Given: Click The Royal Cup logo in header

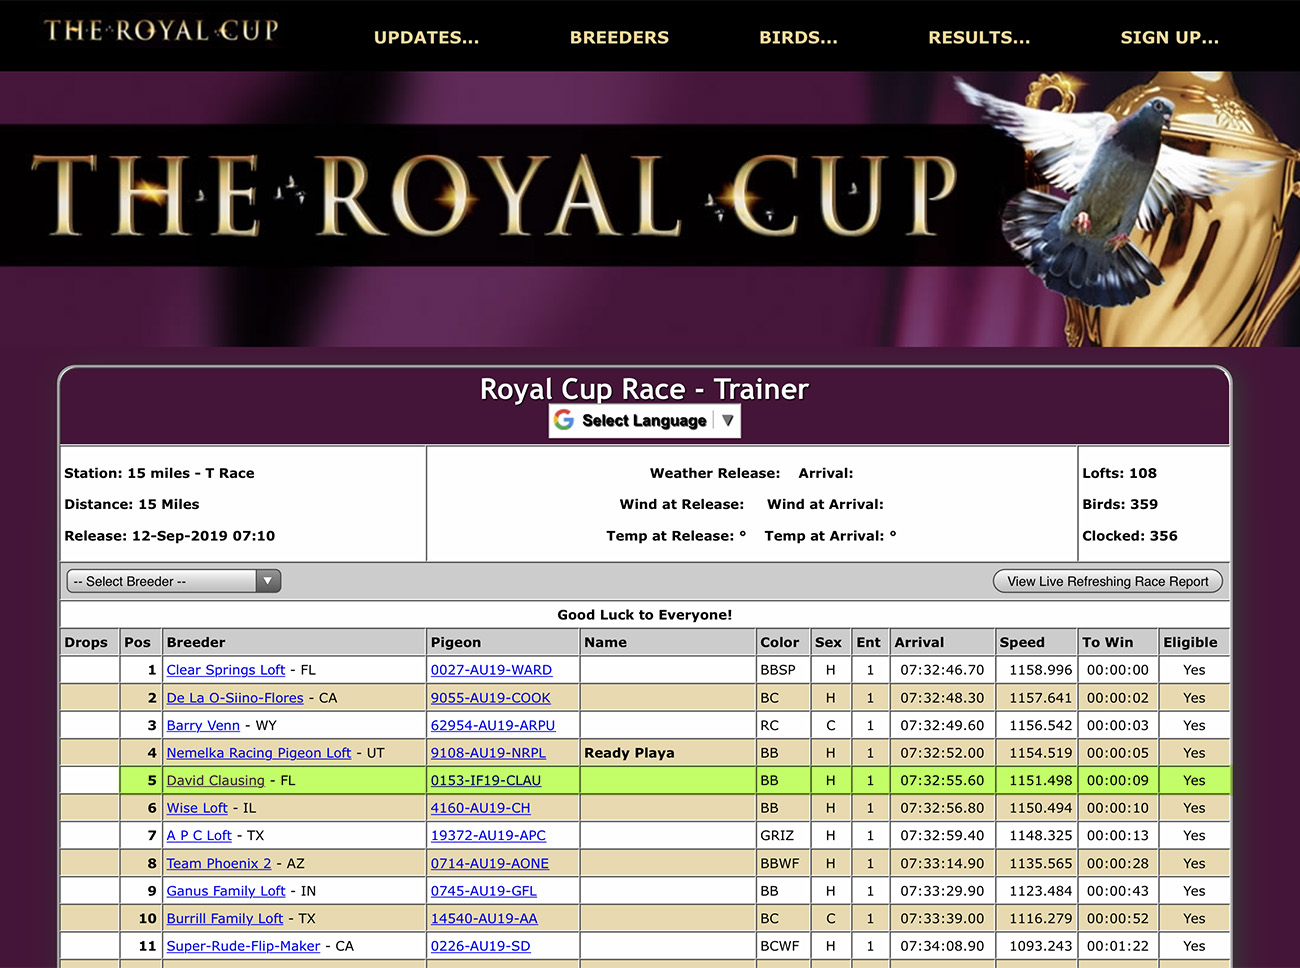Looking at the screenshot, I should [x=162, y=31].
